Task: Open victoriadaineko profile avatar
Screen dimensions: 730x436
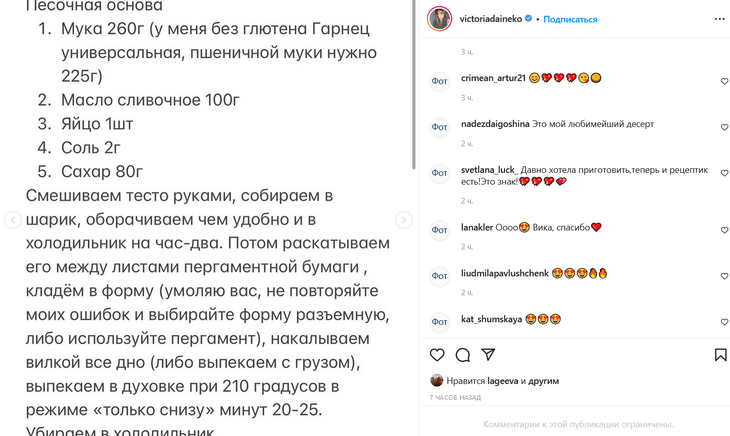Action: pyautogui.click(x=439, y=19)
